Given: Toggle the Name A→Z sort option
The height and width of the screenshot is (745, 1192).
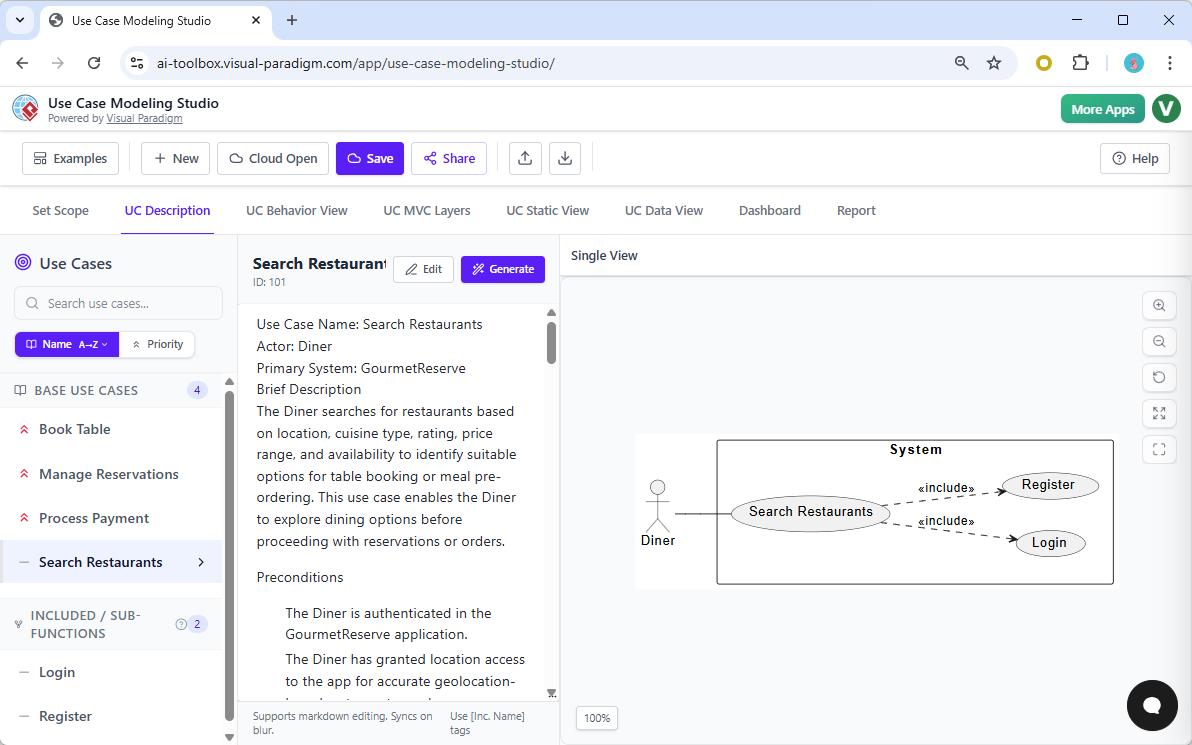Looking at the screenshot, I should (x=60, y=344).
